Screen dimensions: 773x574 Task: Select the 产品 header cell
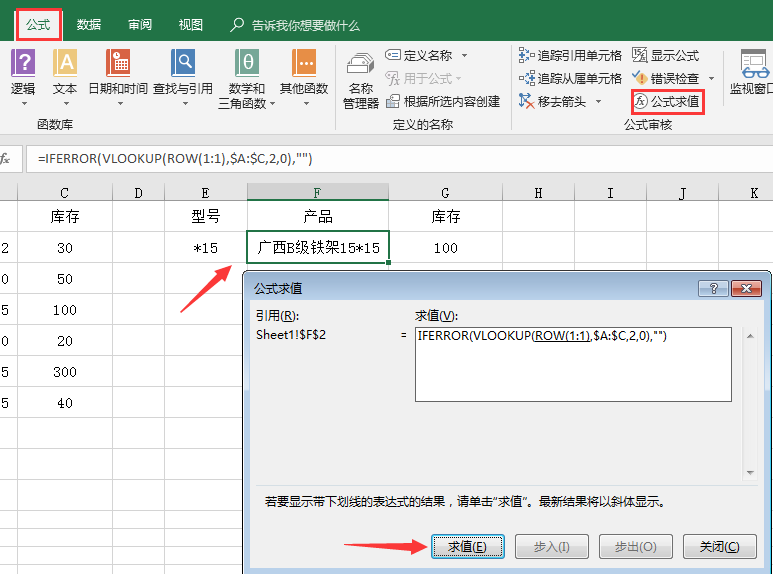pos(318,216)
